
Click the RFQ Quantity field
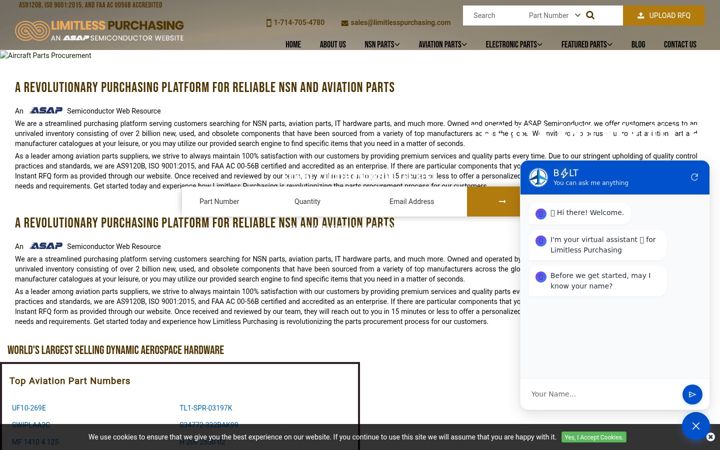325,201
